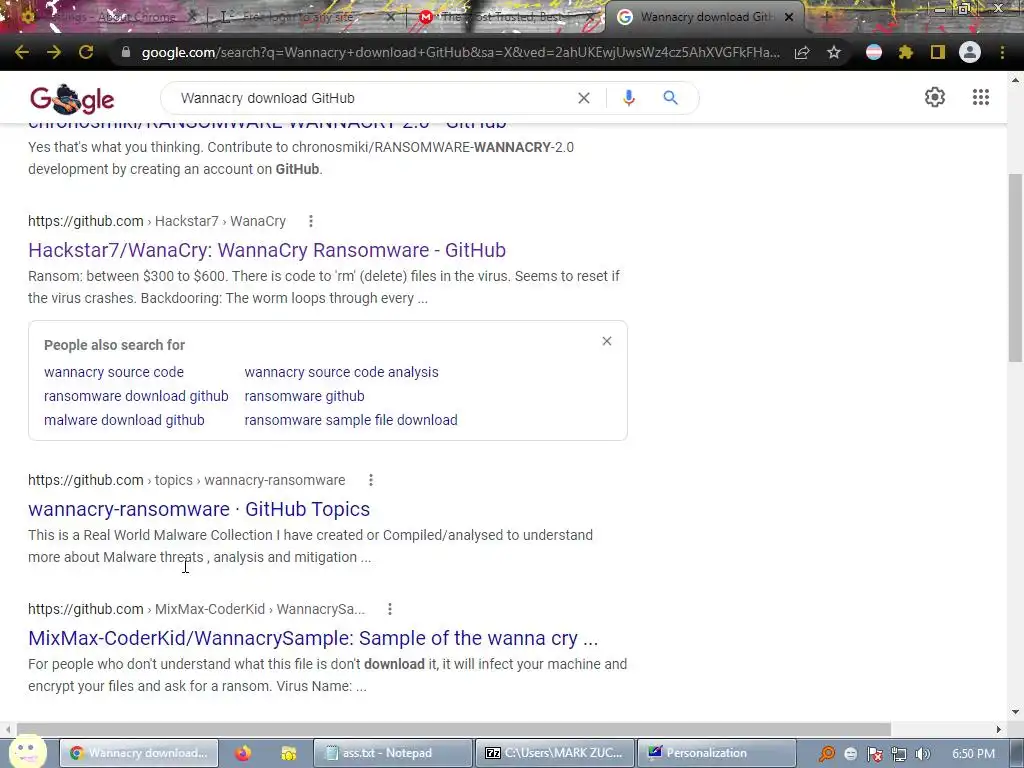Click the magnifier tray icon
Image resolution: width=1024 pixels, height=768 pixels.
(x=827, y=754)
